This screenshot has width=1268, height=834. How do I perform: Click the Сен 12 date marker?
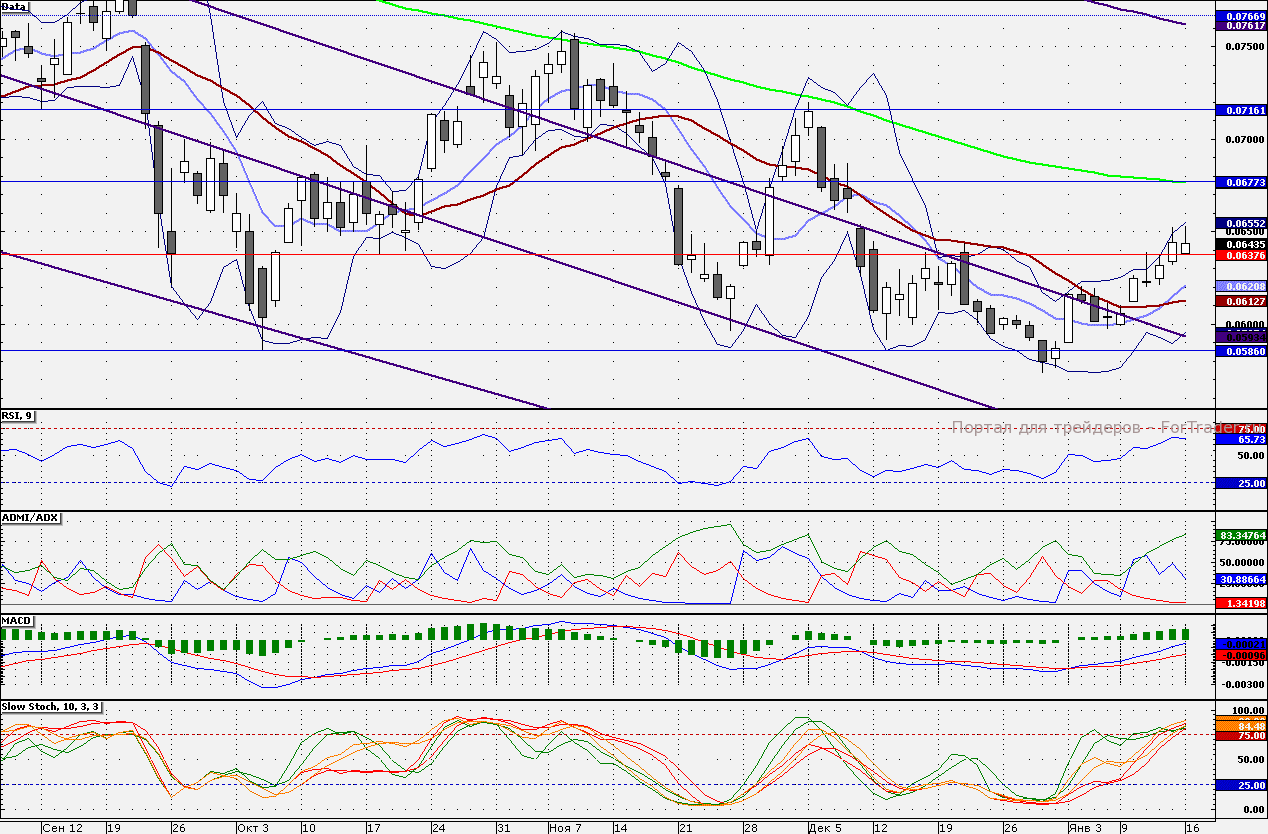pos(62,828)
